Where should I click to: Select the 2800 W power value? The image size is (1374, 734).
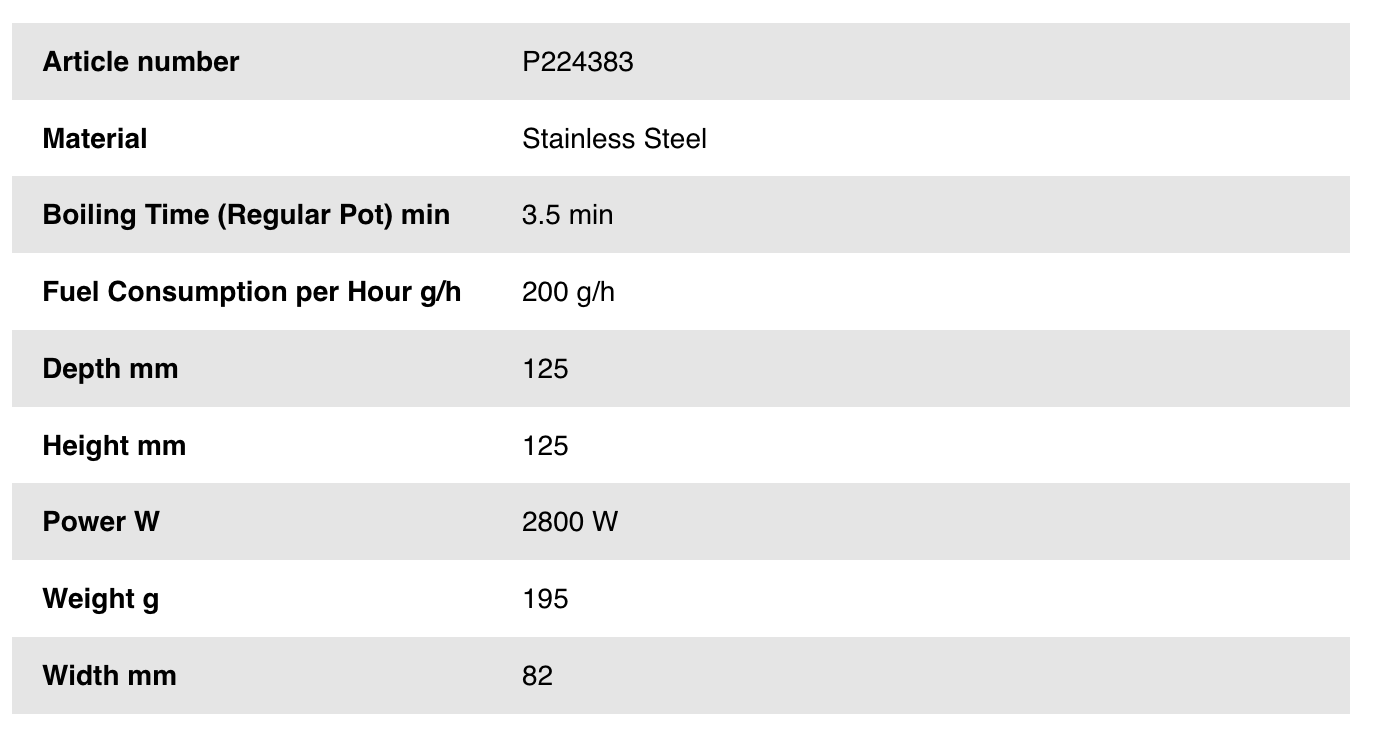569,522
